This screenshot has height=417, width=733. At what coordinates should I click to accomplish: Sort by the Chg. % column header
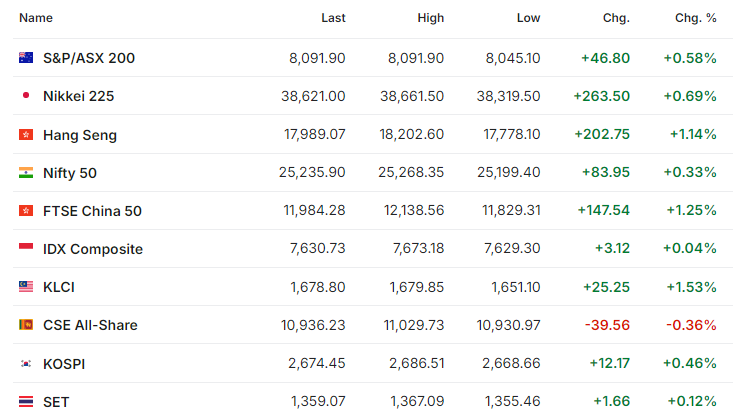[696, 18]
